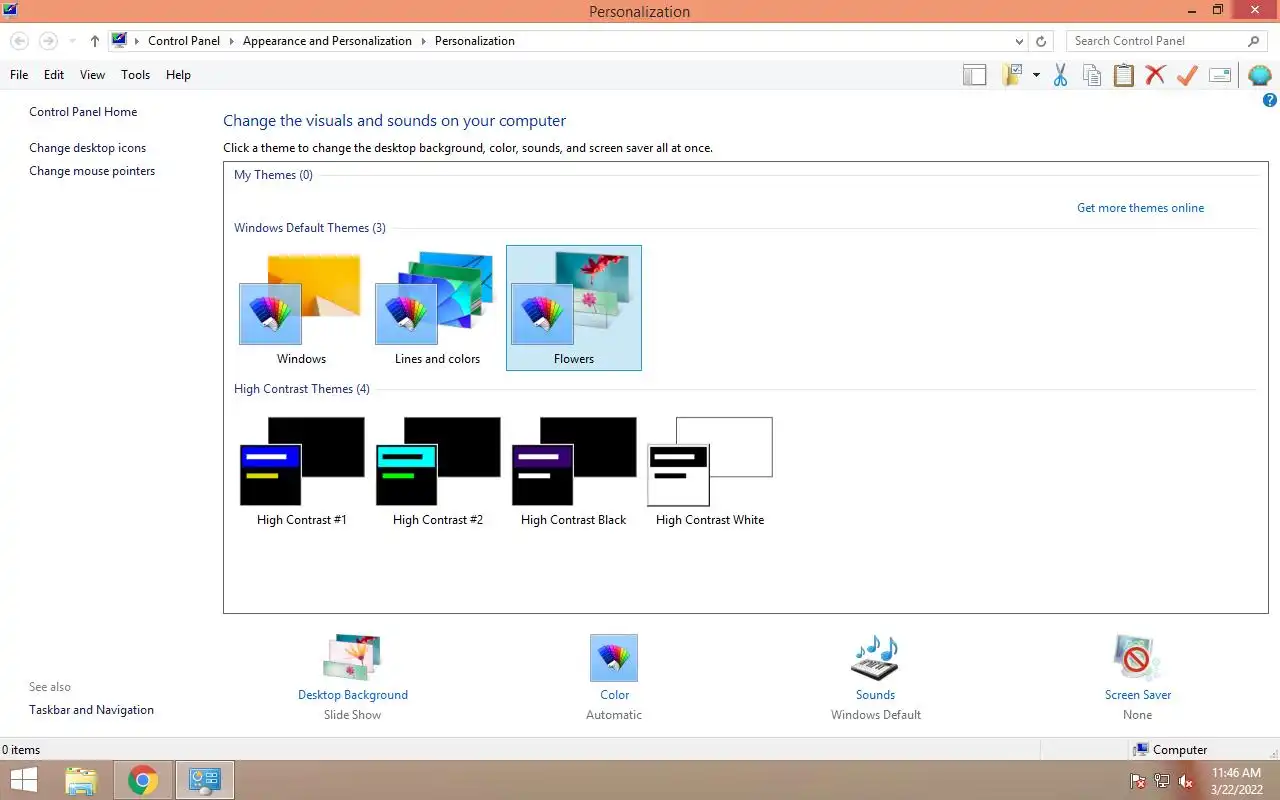Launch Chrome from the taskbar
This screenshot has height=800, width=1280.
coord(143,780)
